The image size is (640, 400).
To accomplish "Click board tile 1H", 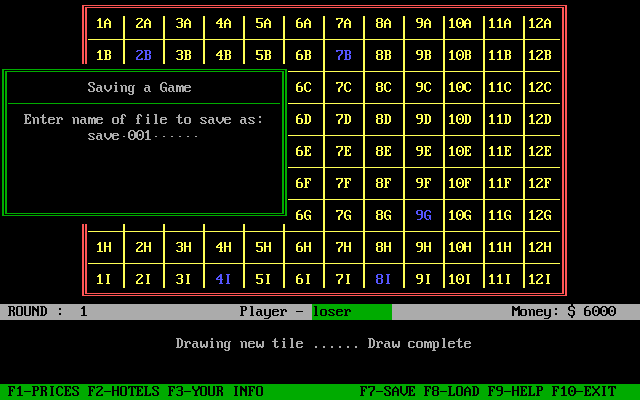I will 104,248.
